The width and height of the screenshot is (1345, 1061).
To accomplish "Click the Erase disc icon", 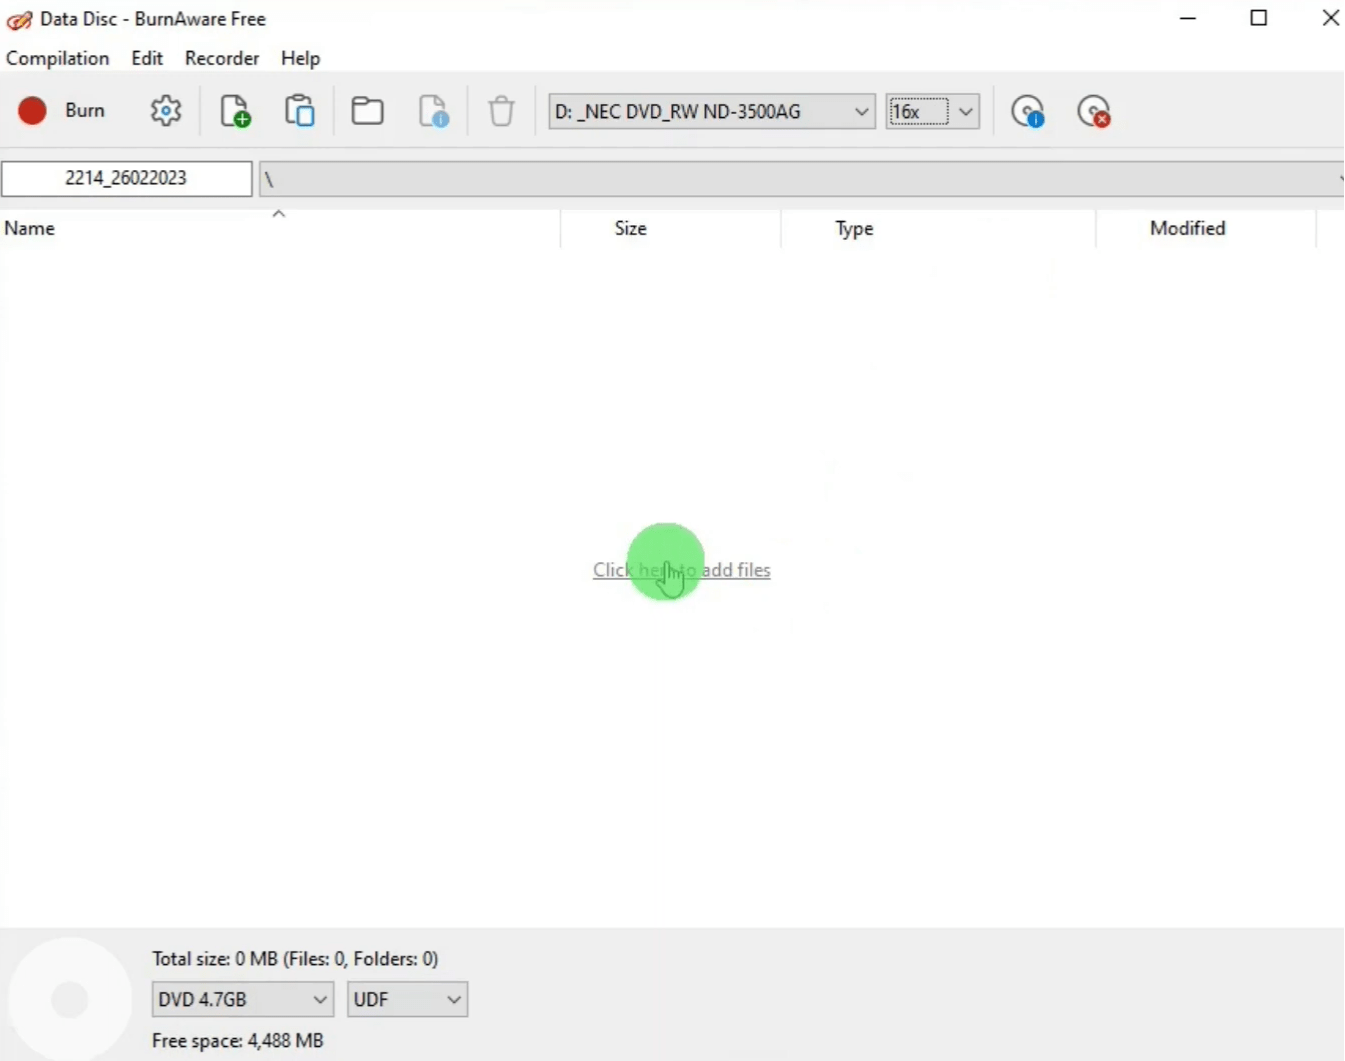I will point(1094,111).
